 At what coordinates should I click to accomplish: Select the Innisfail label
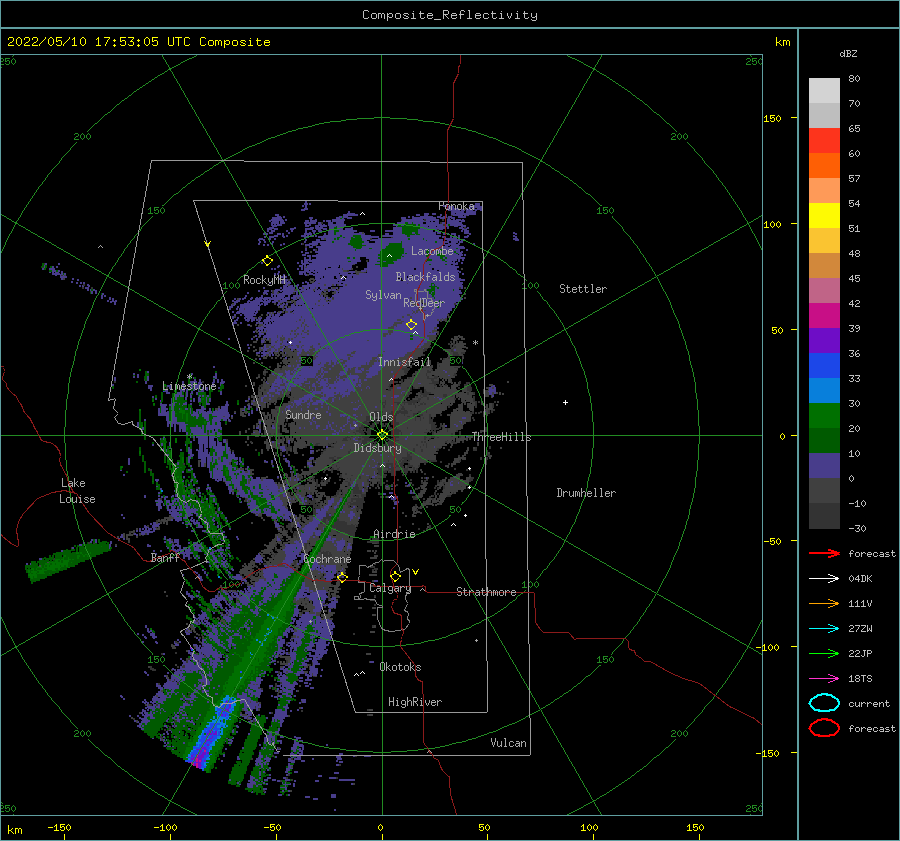click(404, 362)
